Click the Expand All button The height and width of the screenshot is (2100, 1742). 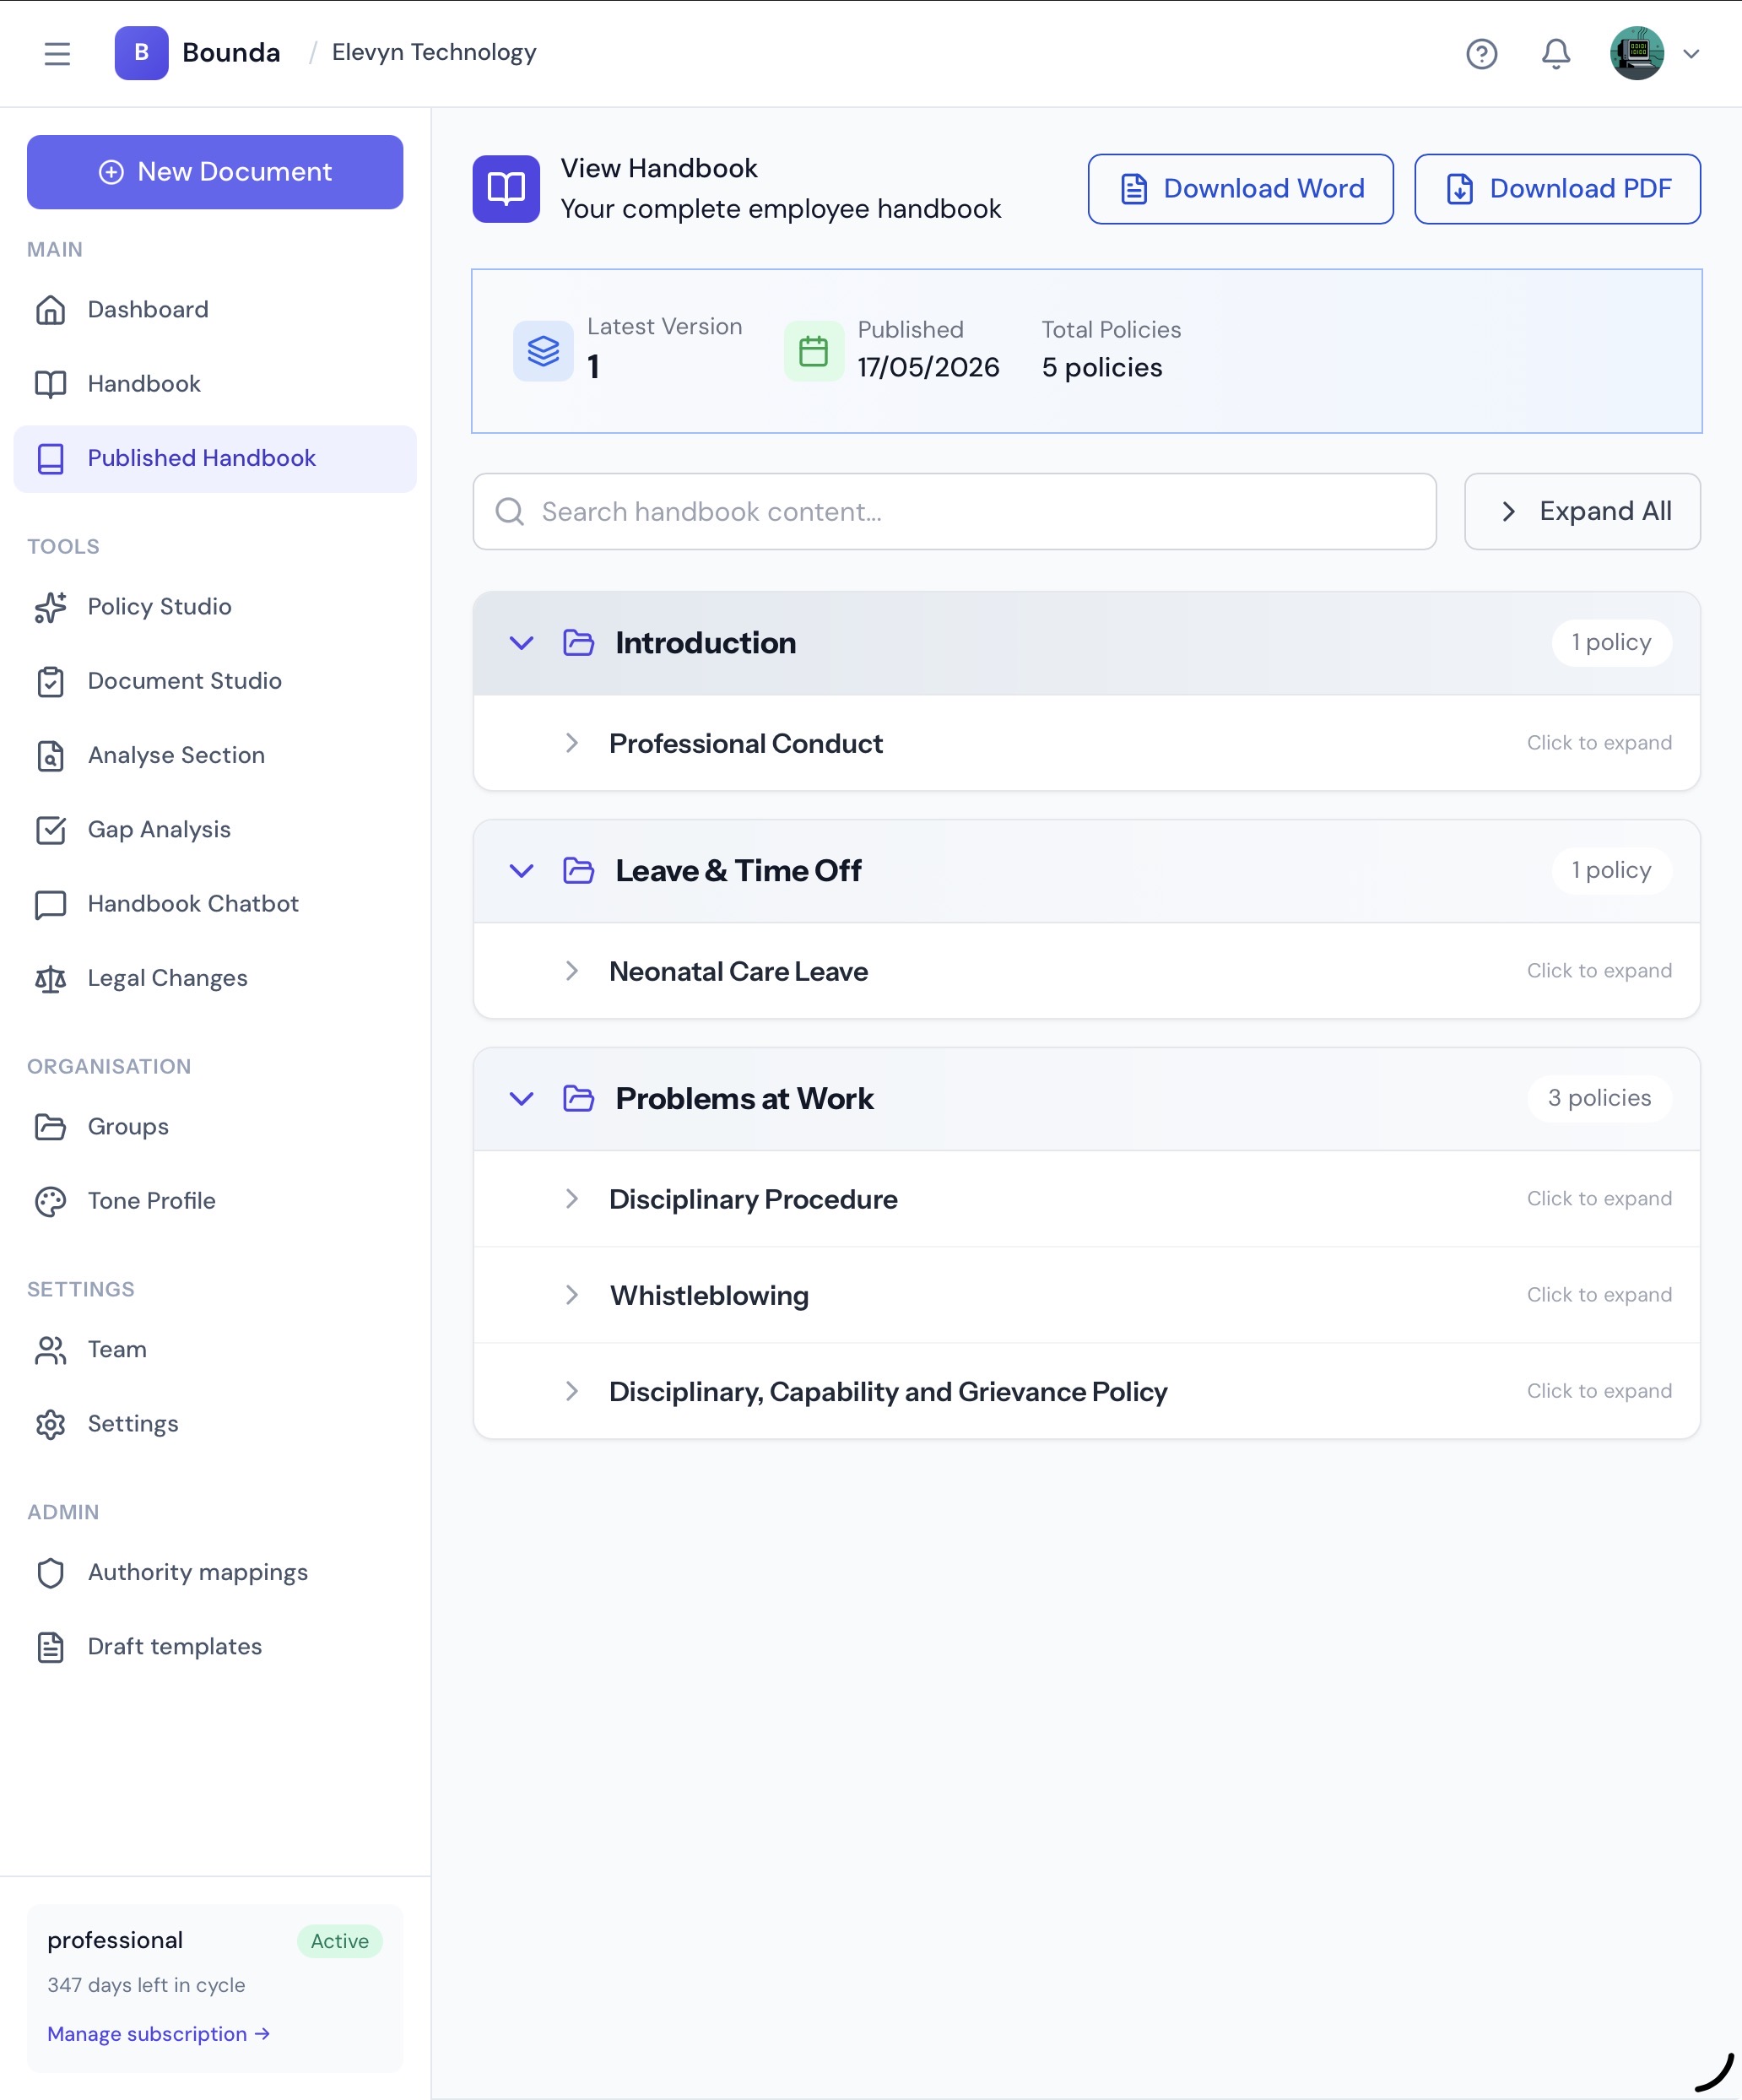click(1582, 512)
